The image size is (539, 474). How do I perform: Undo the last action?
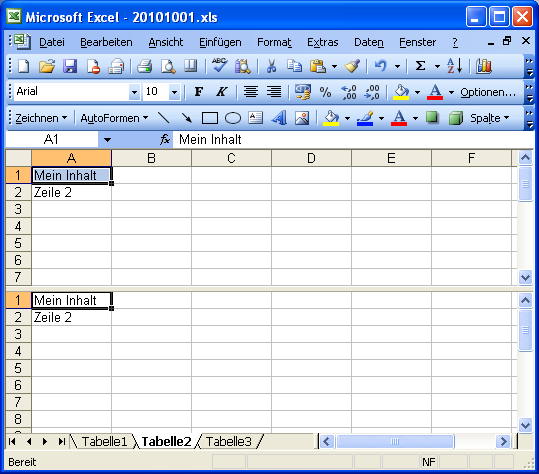(x=381, y=66)
